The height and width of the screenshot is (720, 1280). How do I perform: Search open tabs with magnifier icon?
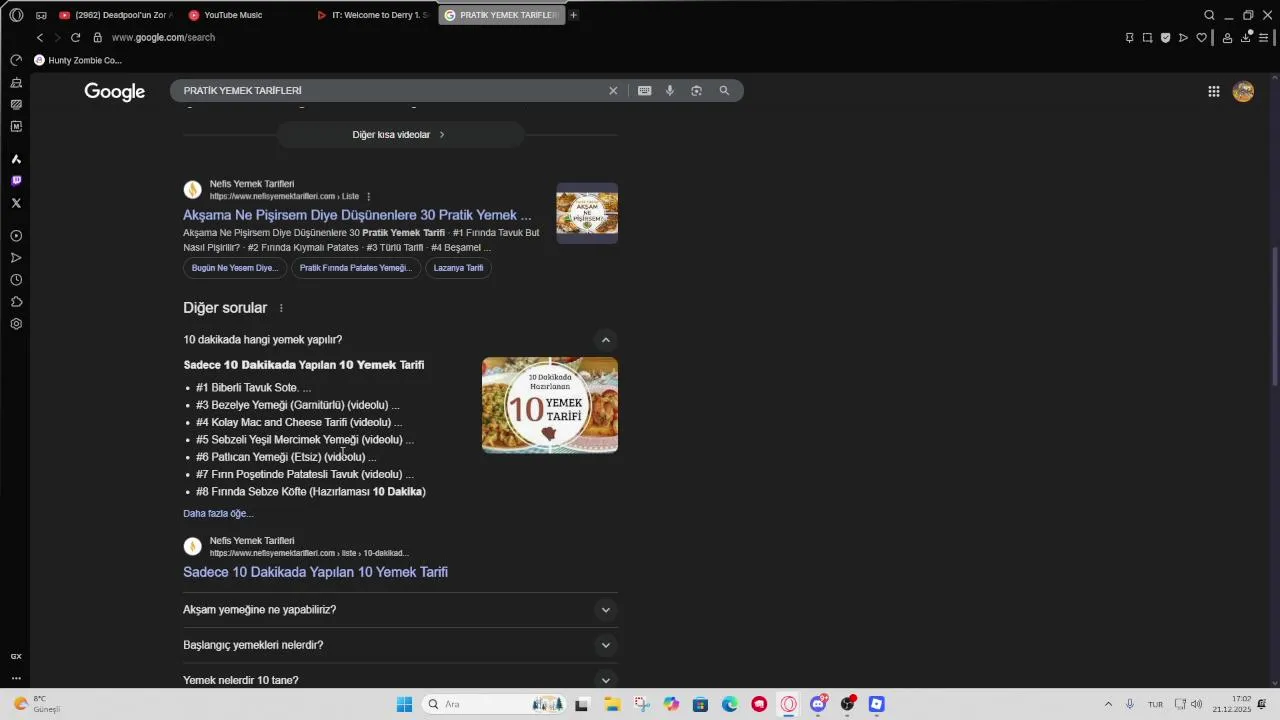1209,15
